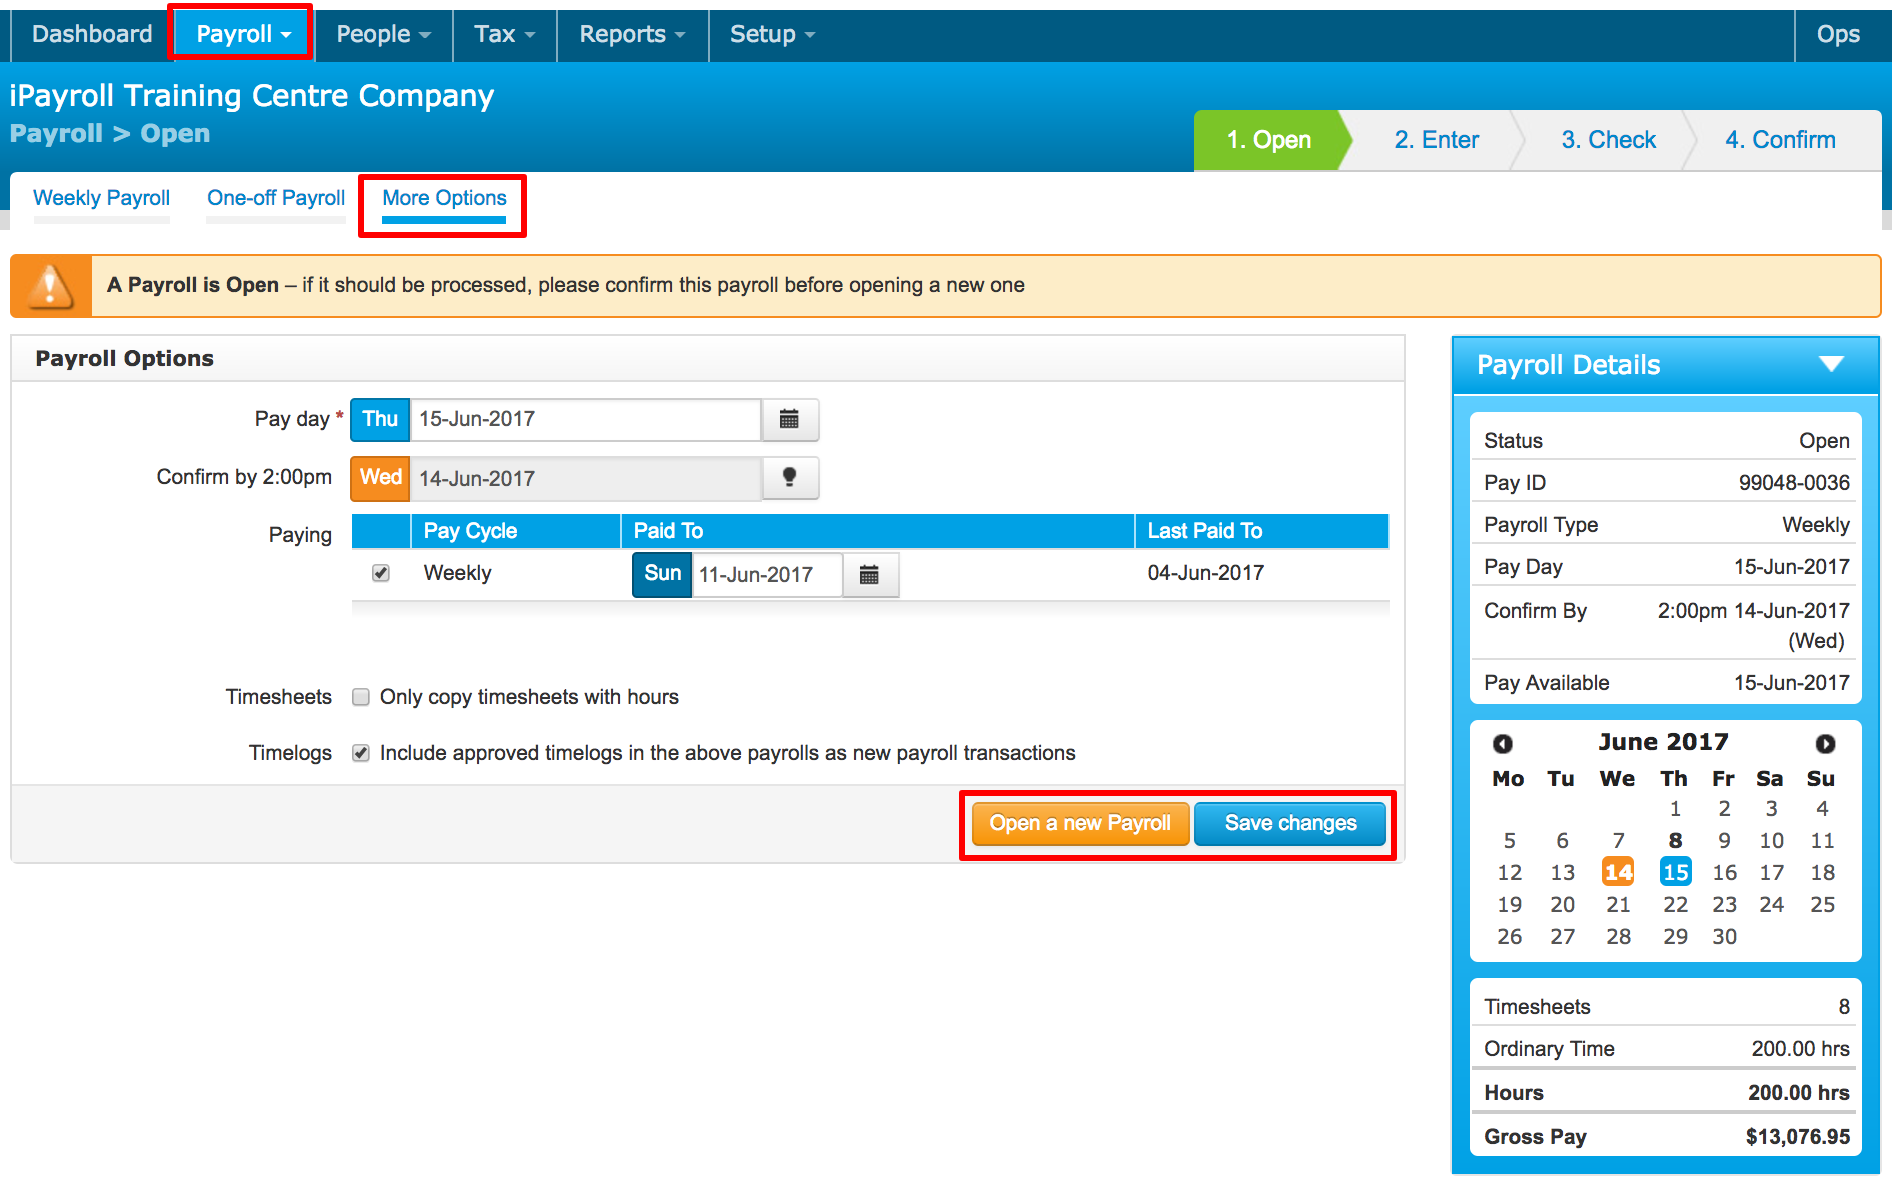Click the Gross Pay value $13,076.95
This screenshot has height=1184, width=1892.
tap(1797, 1137)
